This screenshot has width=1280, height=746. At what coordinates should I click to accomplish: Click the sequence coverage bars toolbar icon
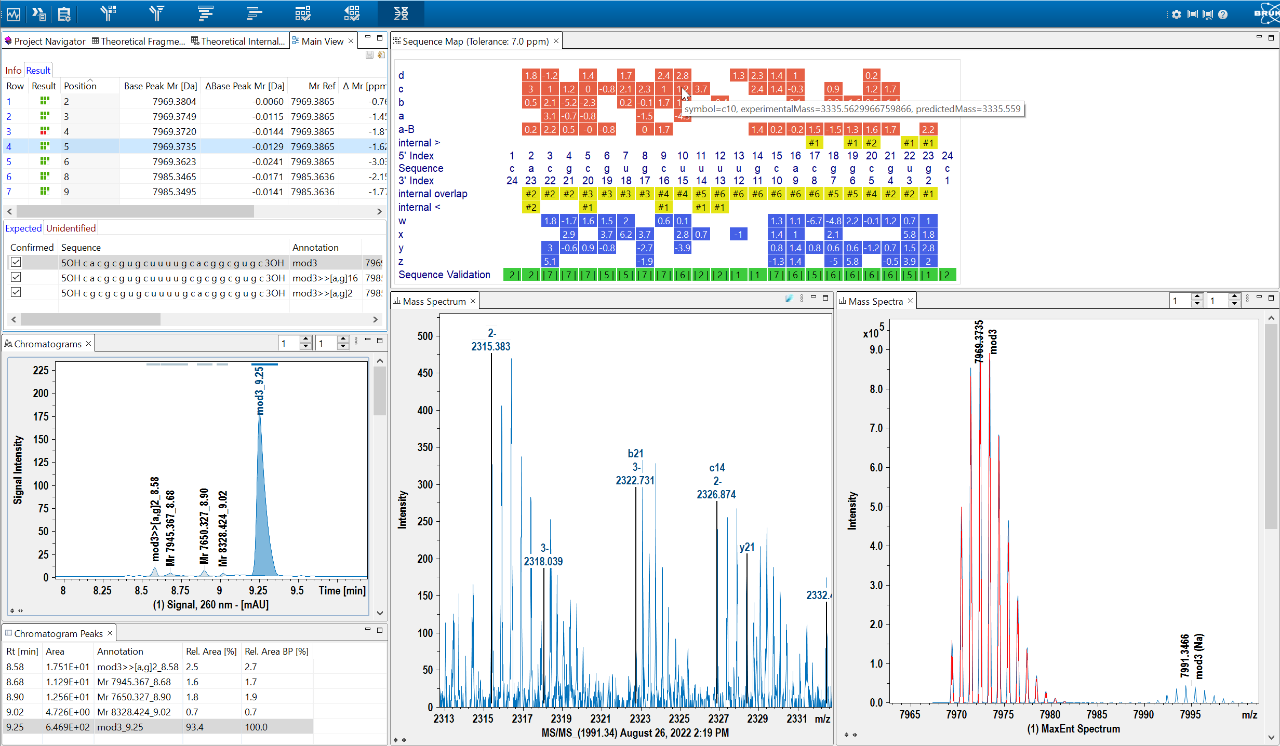coord(207,14)
